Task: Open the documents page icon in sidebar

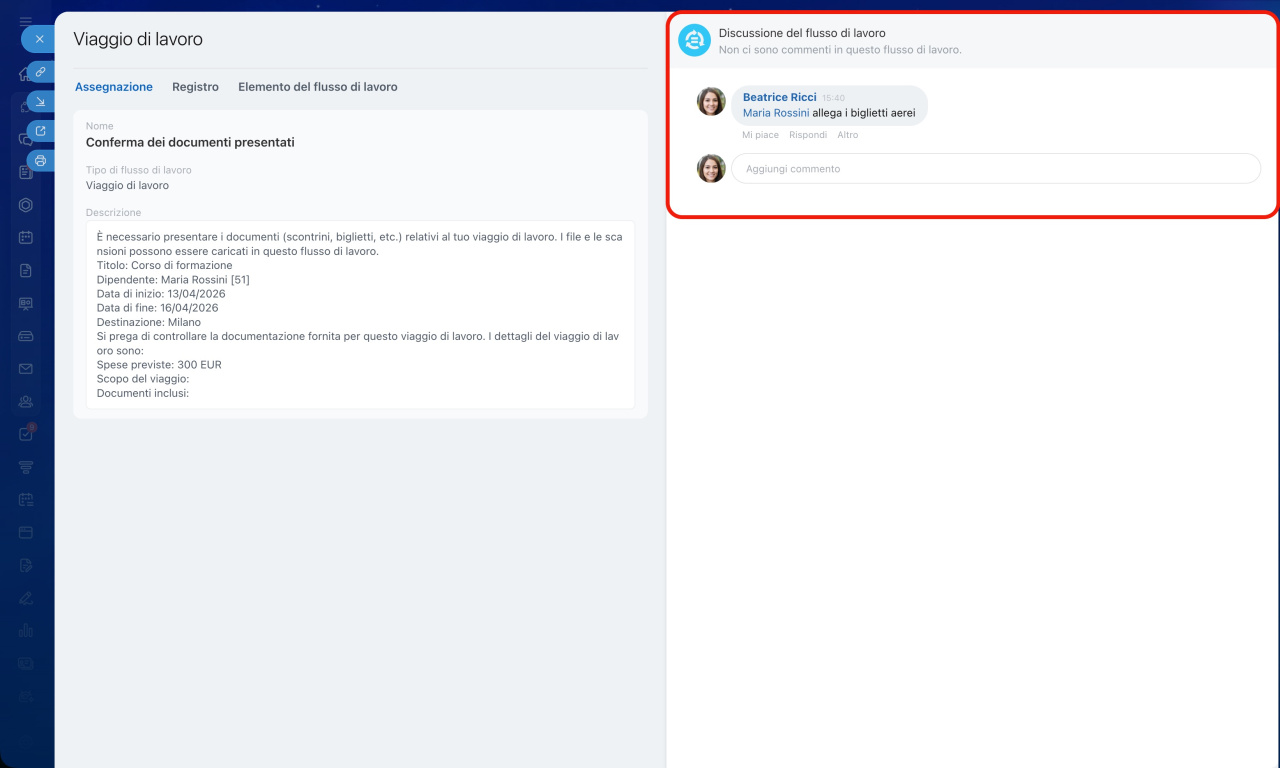Action: point(26,271)
